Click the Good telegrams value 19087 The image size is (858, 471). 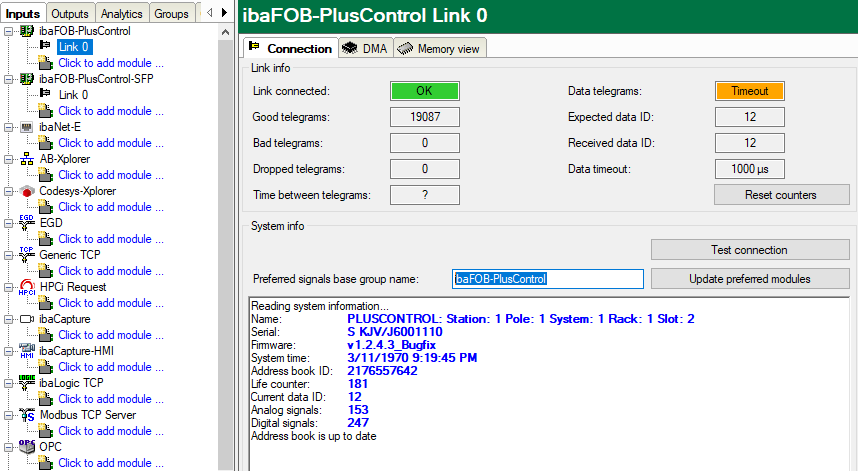coord(425,117)
